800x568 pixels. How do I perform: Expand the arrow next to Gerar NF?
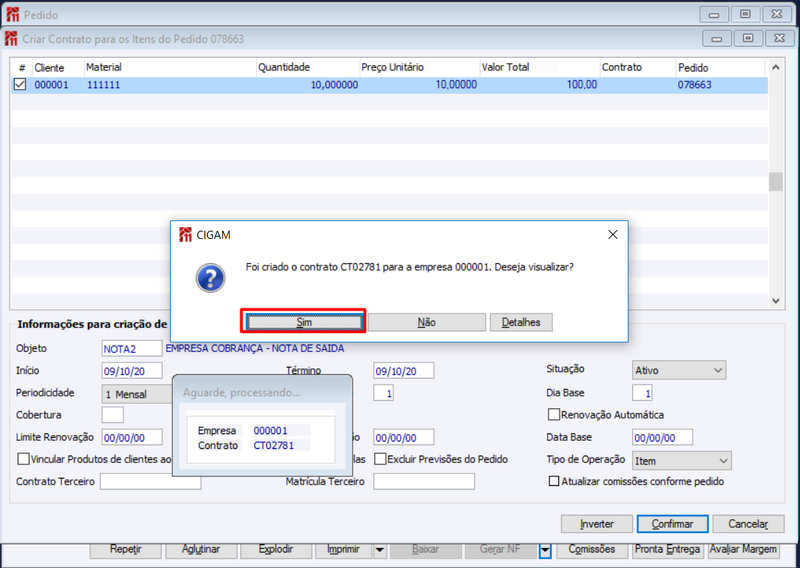click(x=545, y=550)
